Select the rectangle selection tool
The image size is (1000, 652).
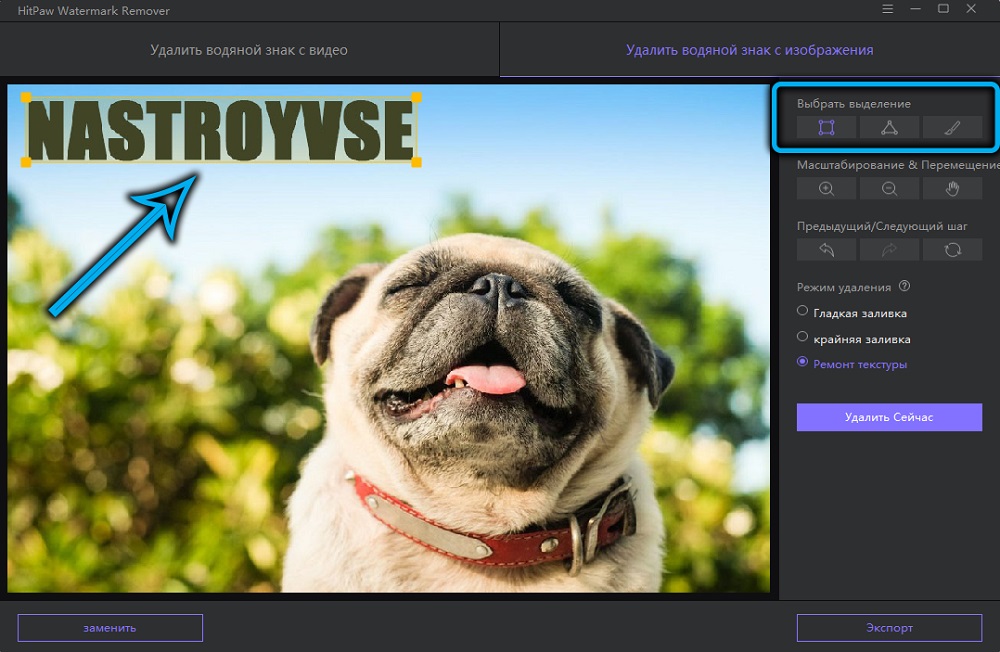(x=826, y=127)
